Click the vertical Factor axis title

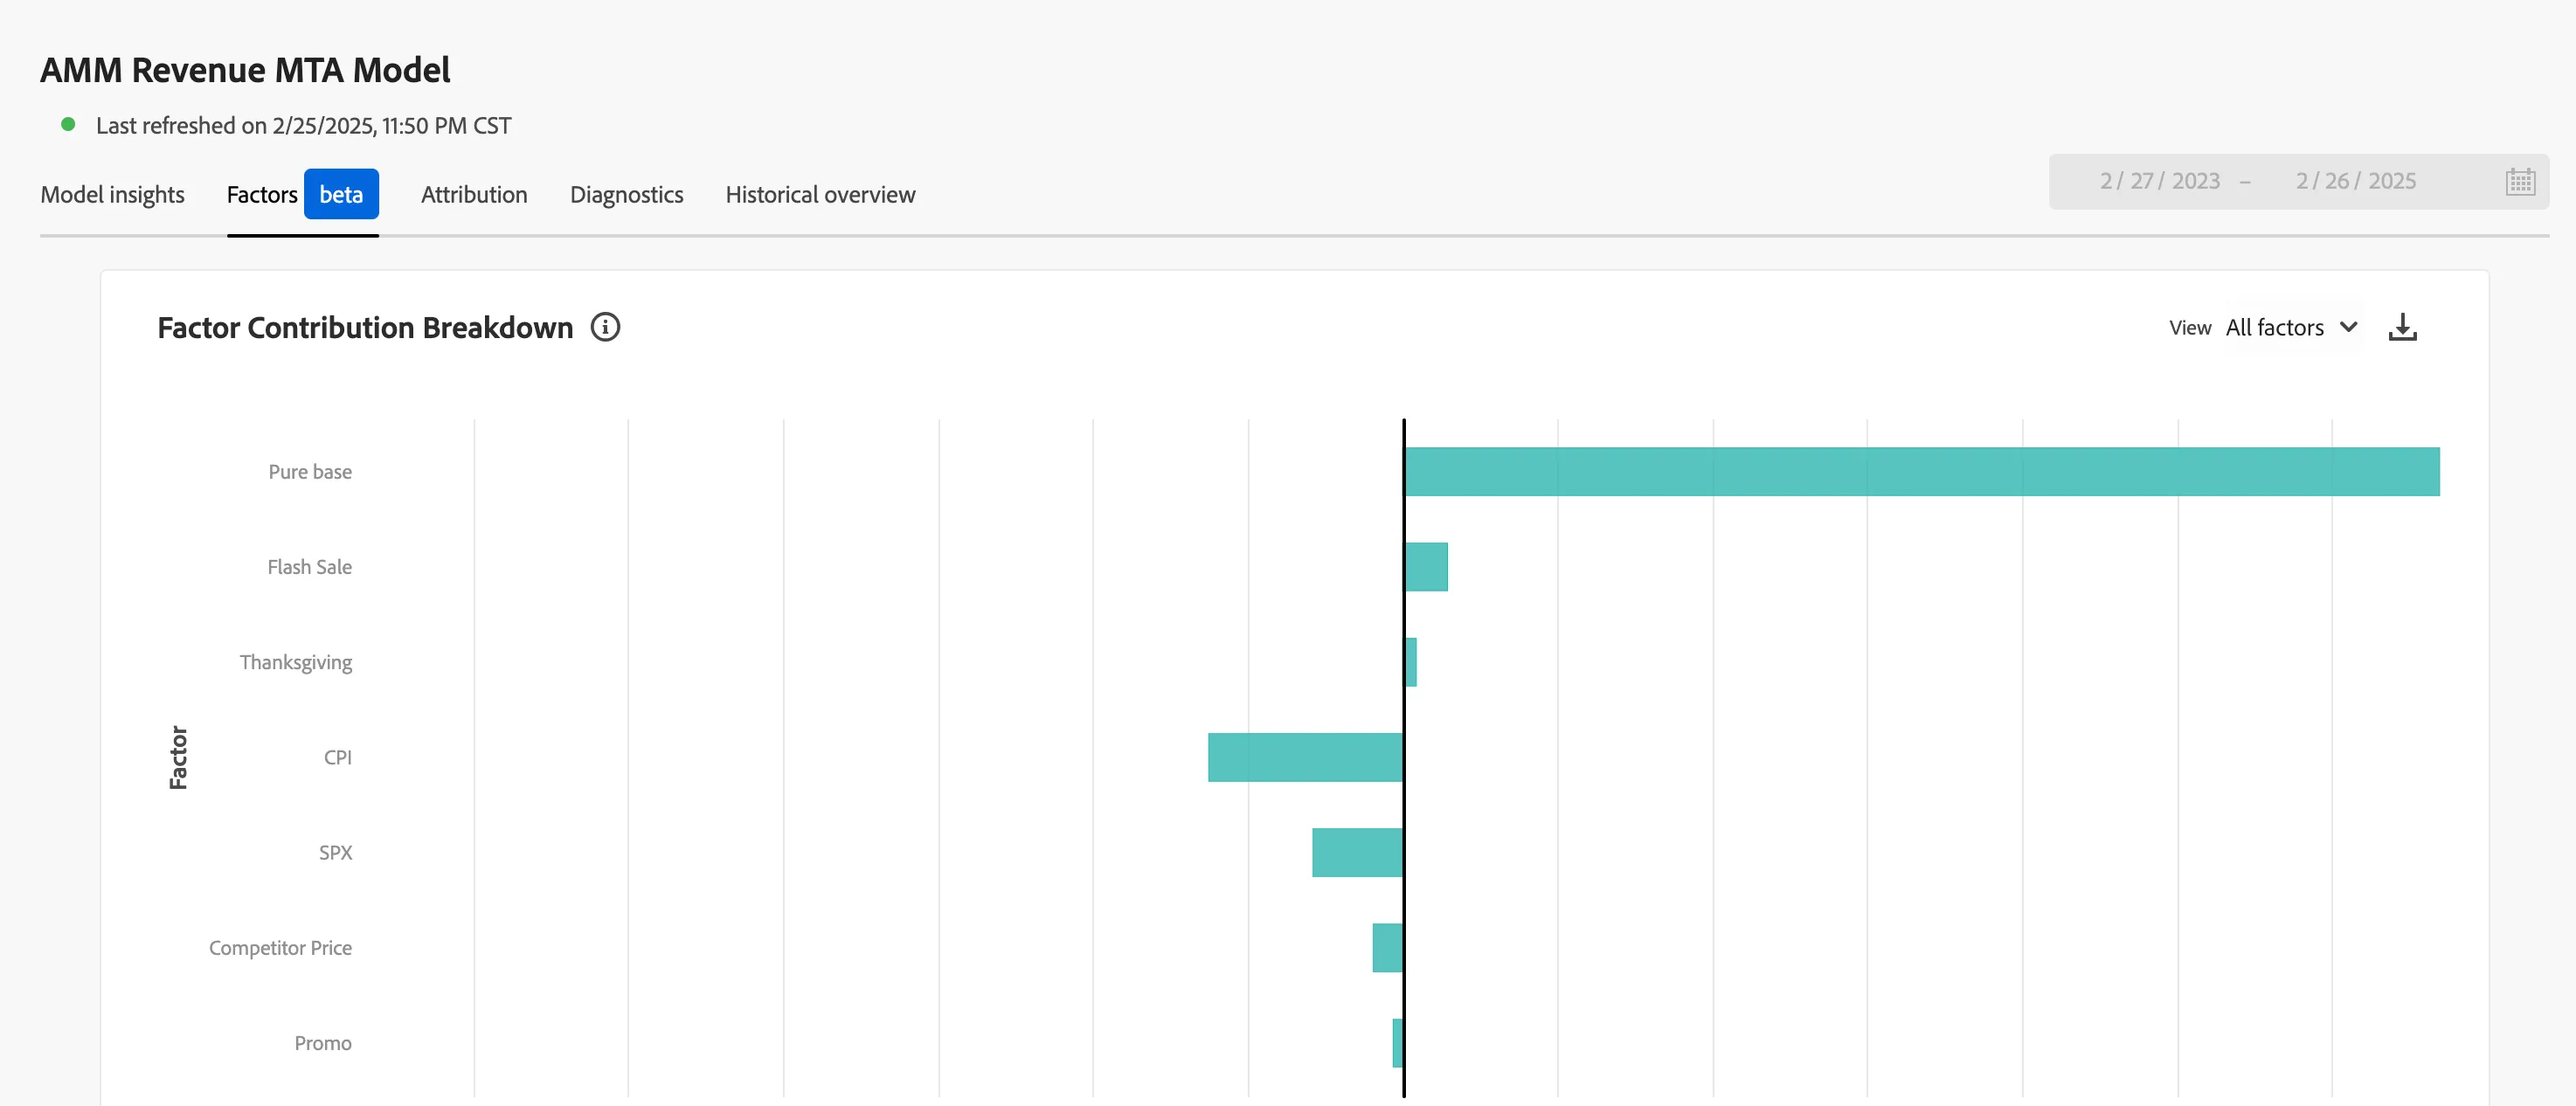click(178, 757)
